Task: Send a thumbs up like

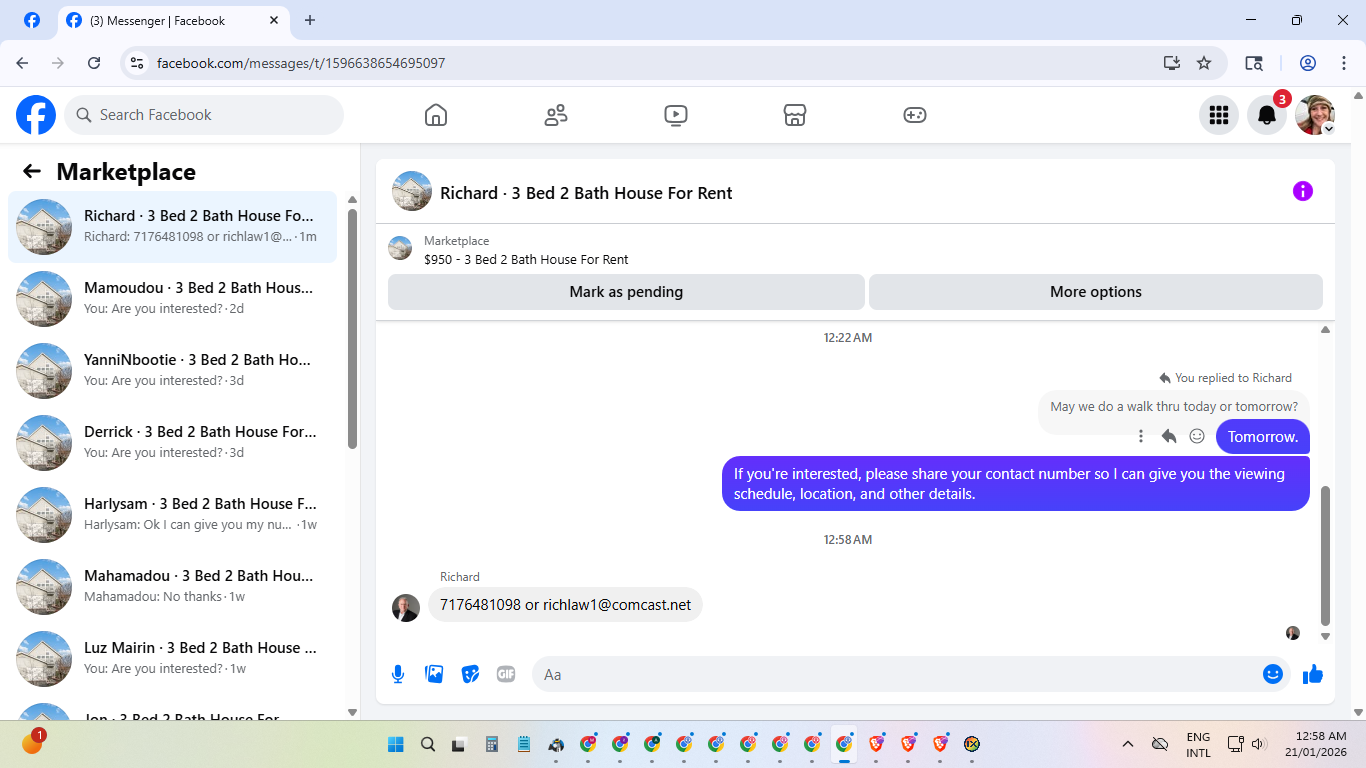Action: 1313,674
